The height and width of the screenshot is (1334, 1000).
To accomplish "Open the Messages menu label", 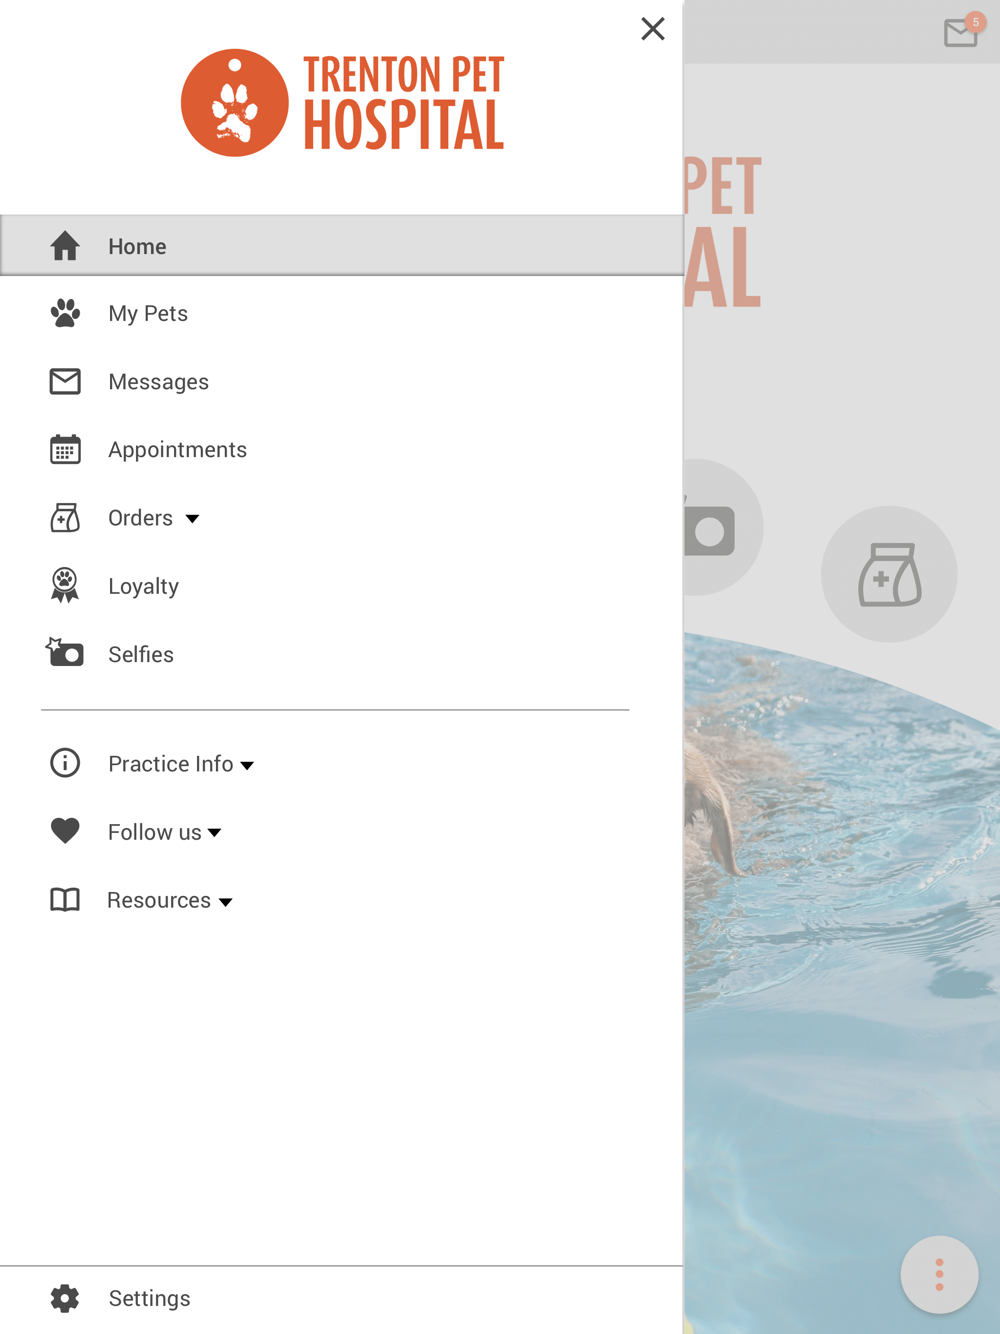I will 158,382.
